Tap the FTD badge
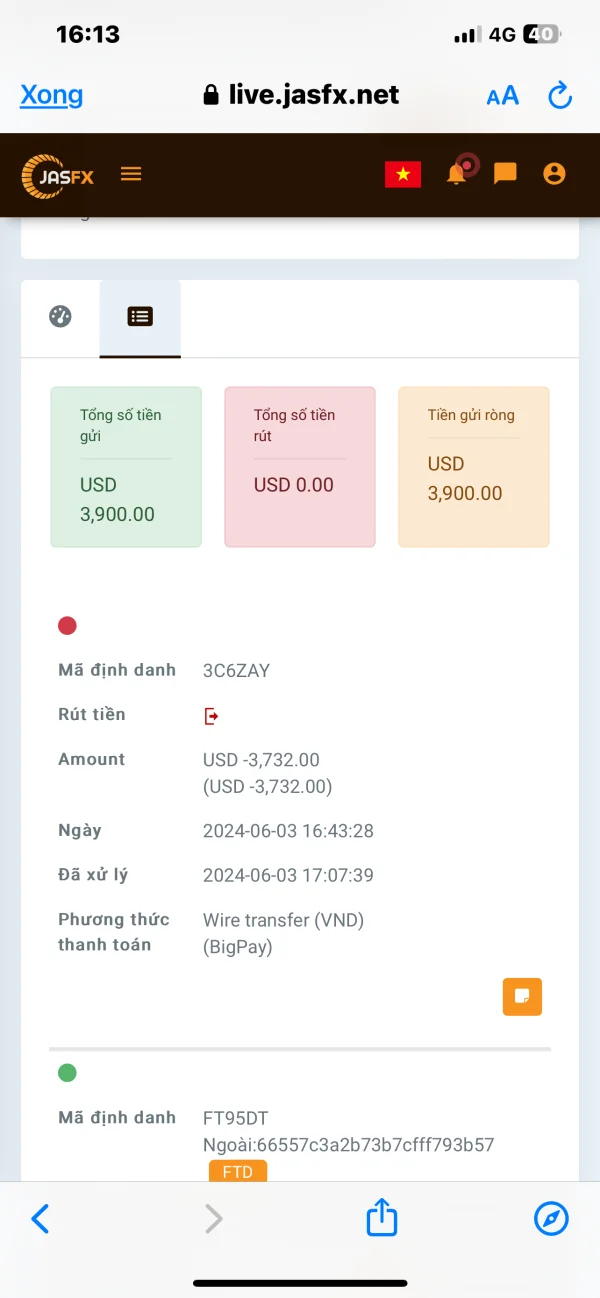The width and height of the screenshot is (600, 1298). click(237, 1171)
